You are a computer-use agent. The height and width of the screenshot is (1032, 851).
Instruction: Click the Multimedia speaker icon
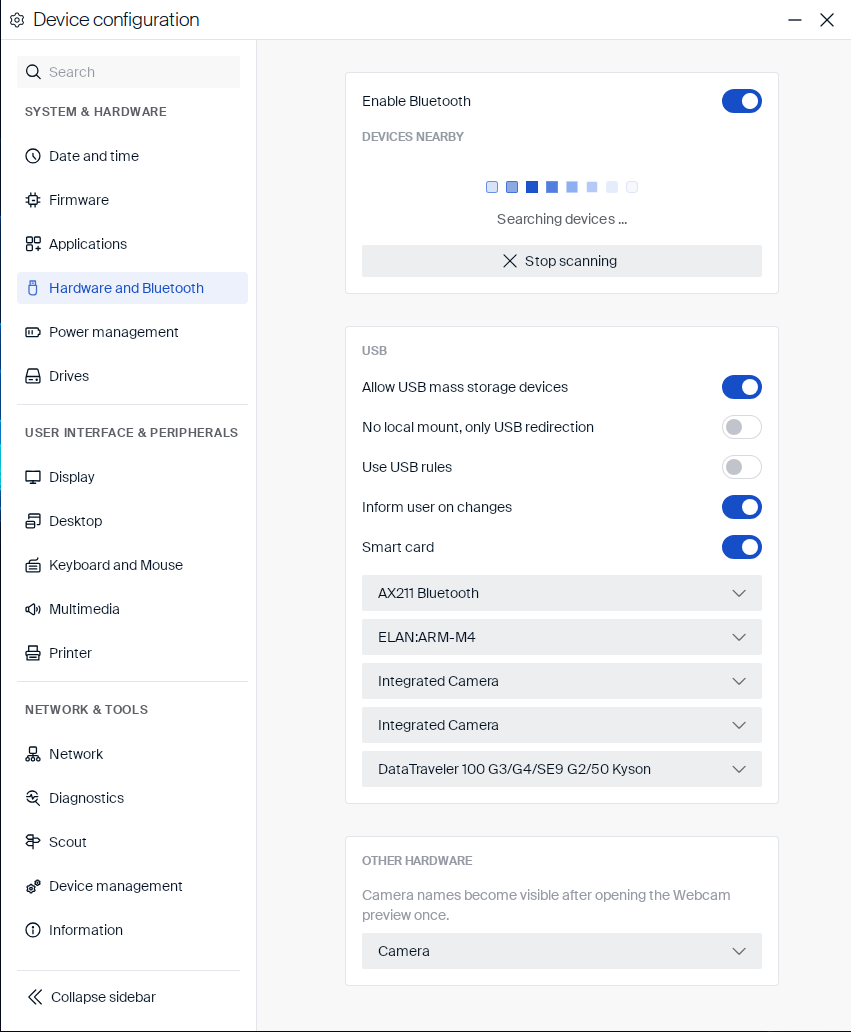click(x=33, y=609)
